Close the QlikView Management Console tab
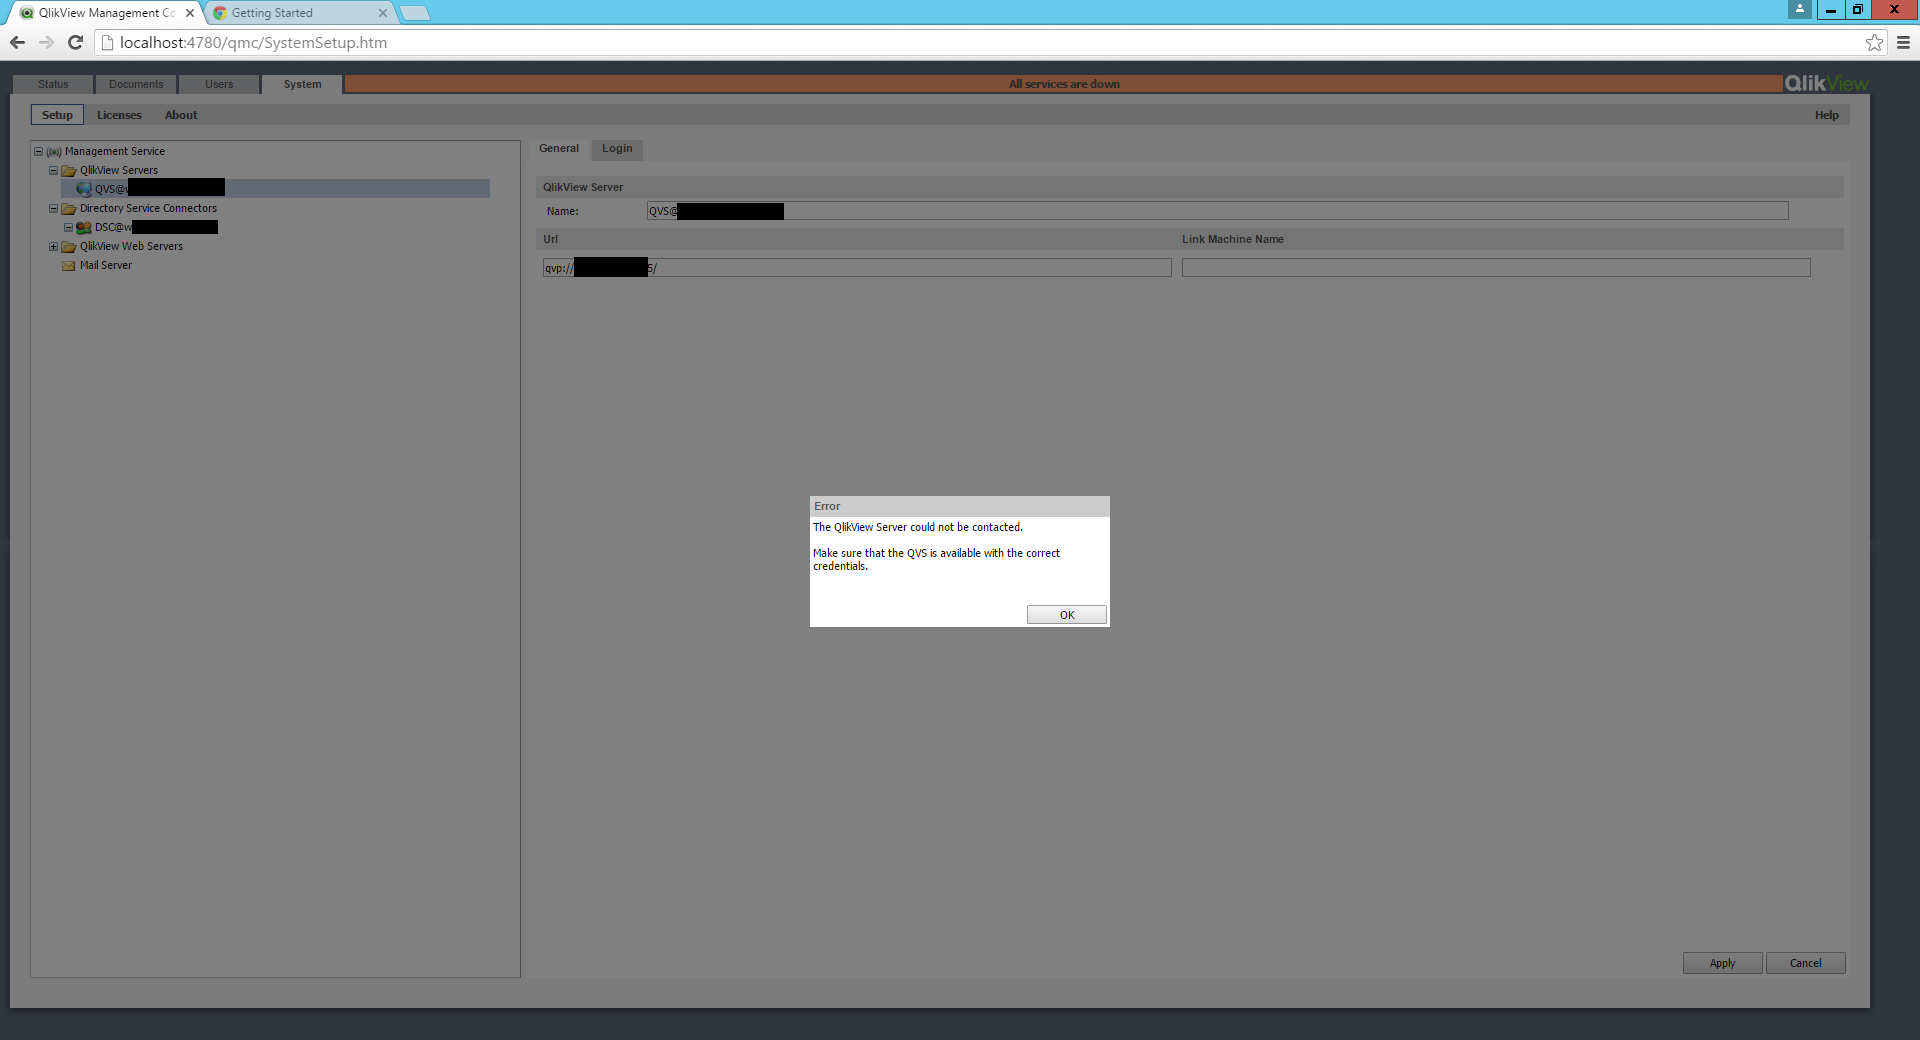This screenshot has width=1920, height=1040. click(190, 13)
